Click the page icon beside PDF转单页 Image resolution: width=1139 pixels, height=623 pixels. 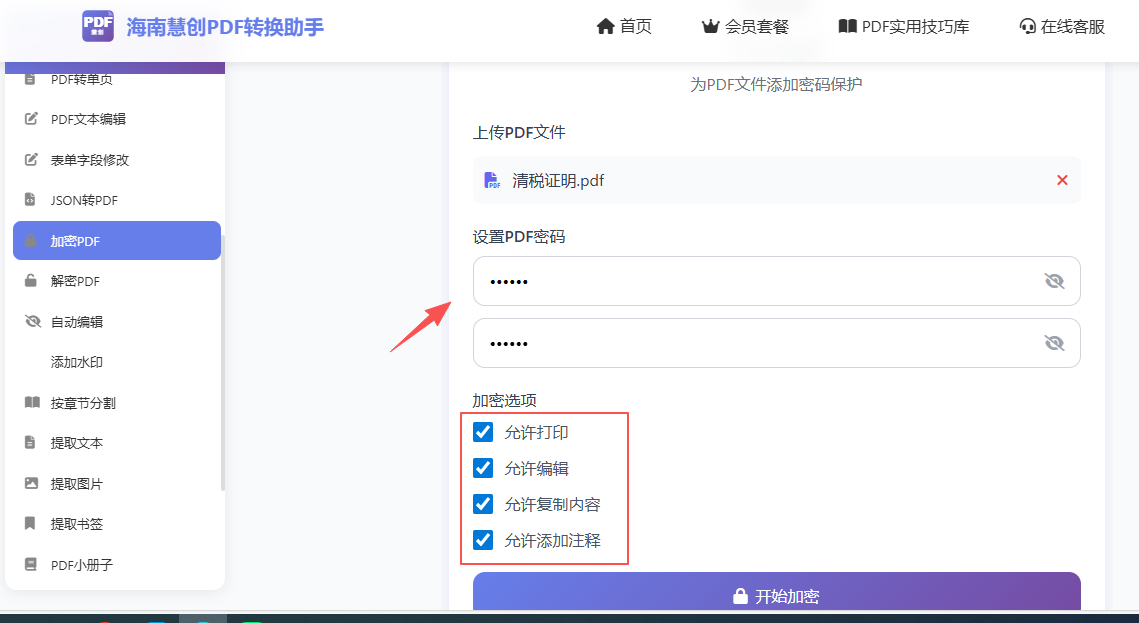[x=30, y=78]
